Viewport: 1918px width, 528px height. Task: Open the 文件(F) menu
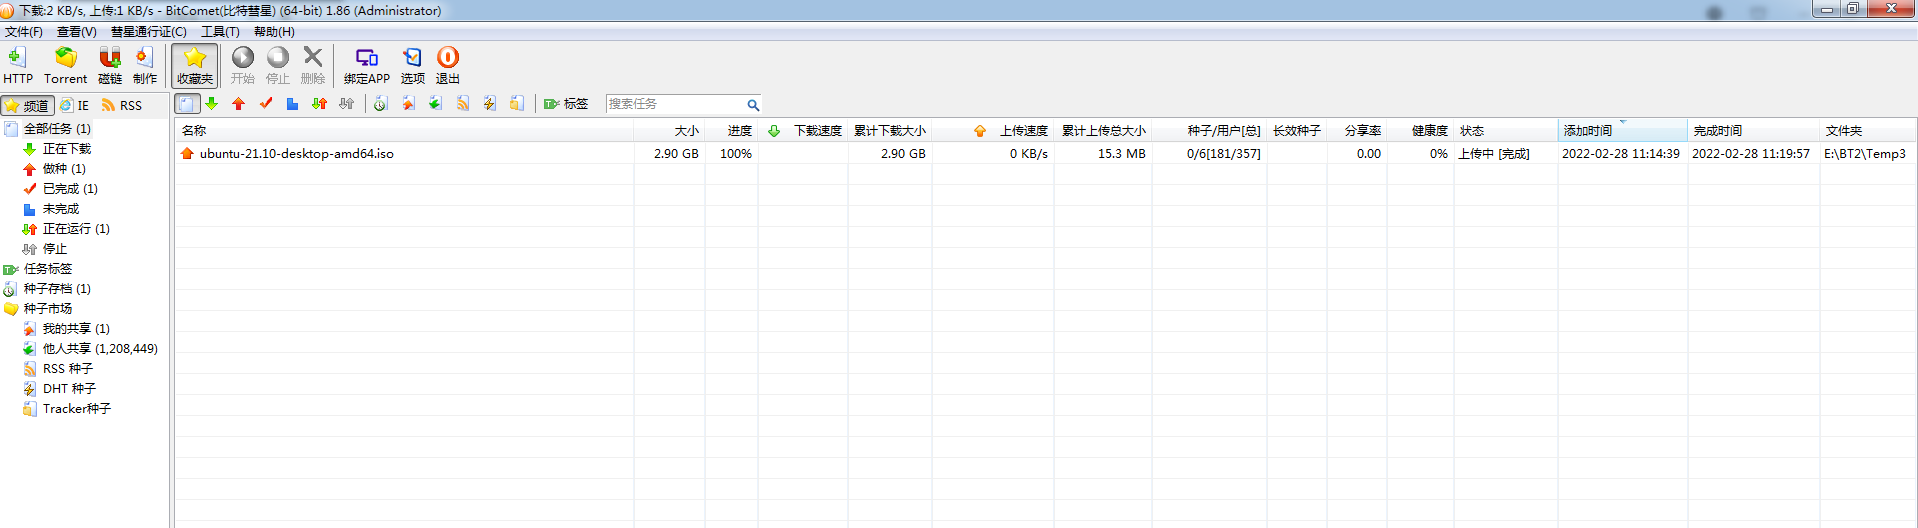pos(24,32)
